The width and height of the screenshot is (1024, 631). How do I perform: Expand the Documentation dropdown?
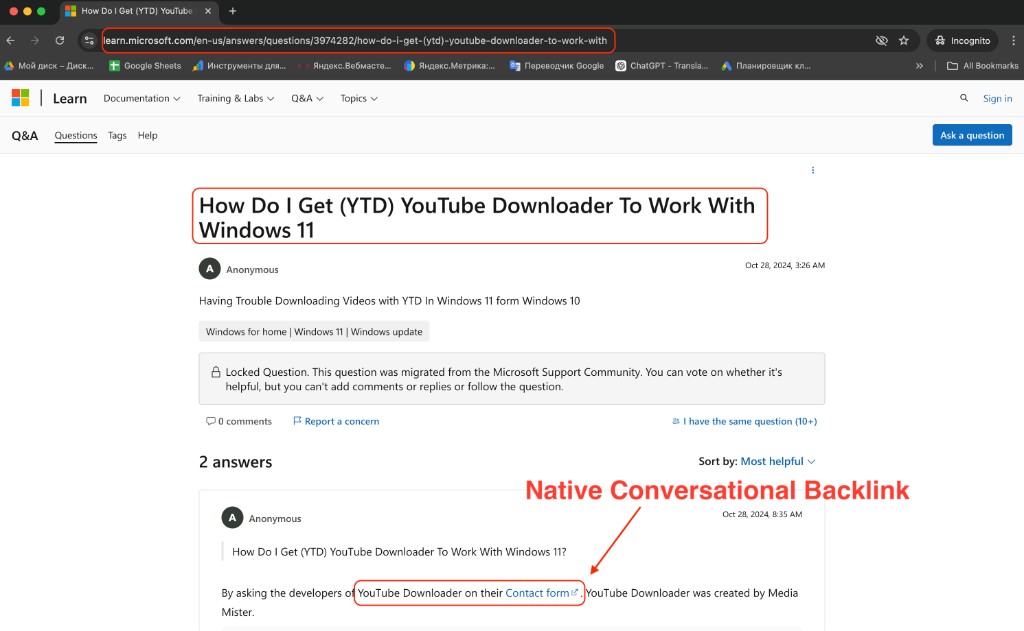pyautogui.click(x=142, y=99)
